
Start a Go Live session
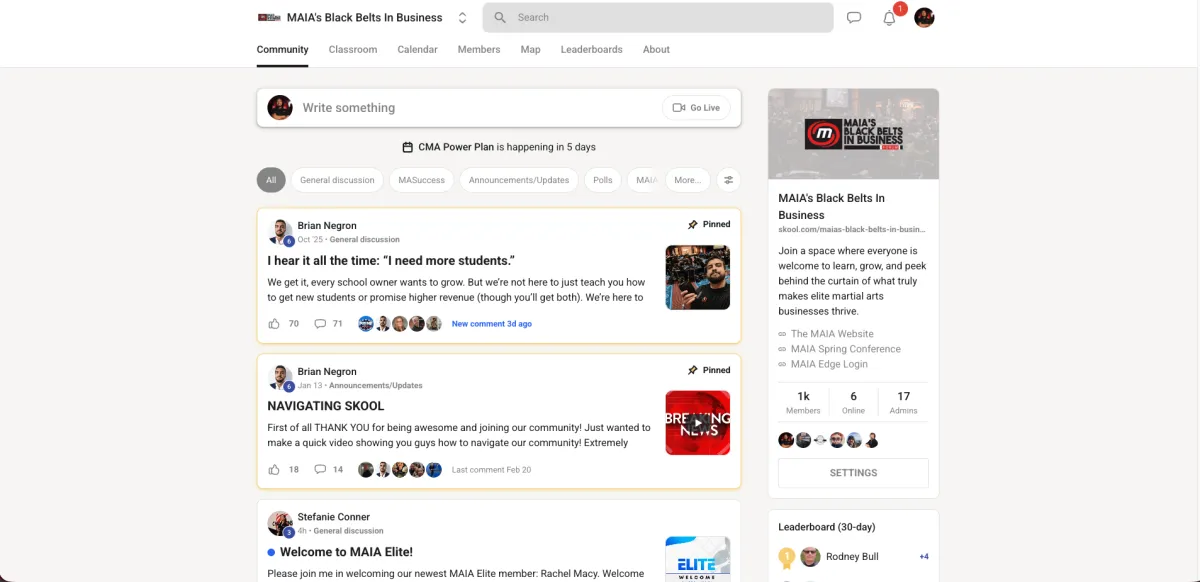coord(696,108)
